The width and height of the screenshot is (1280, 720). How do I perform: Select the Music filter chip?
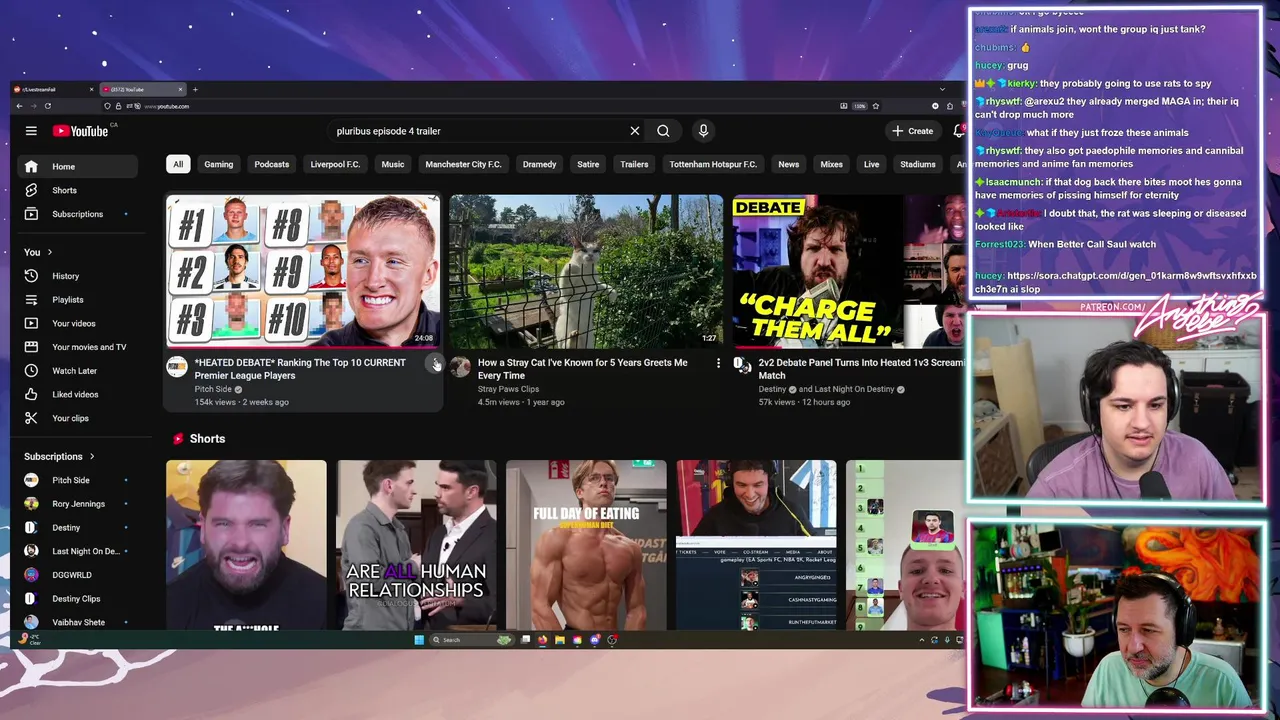[x=393, y=164]
